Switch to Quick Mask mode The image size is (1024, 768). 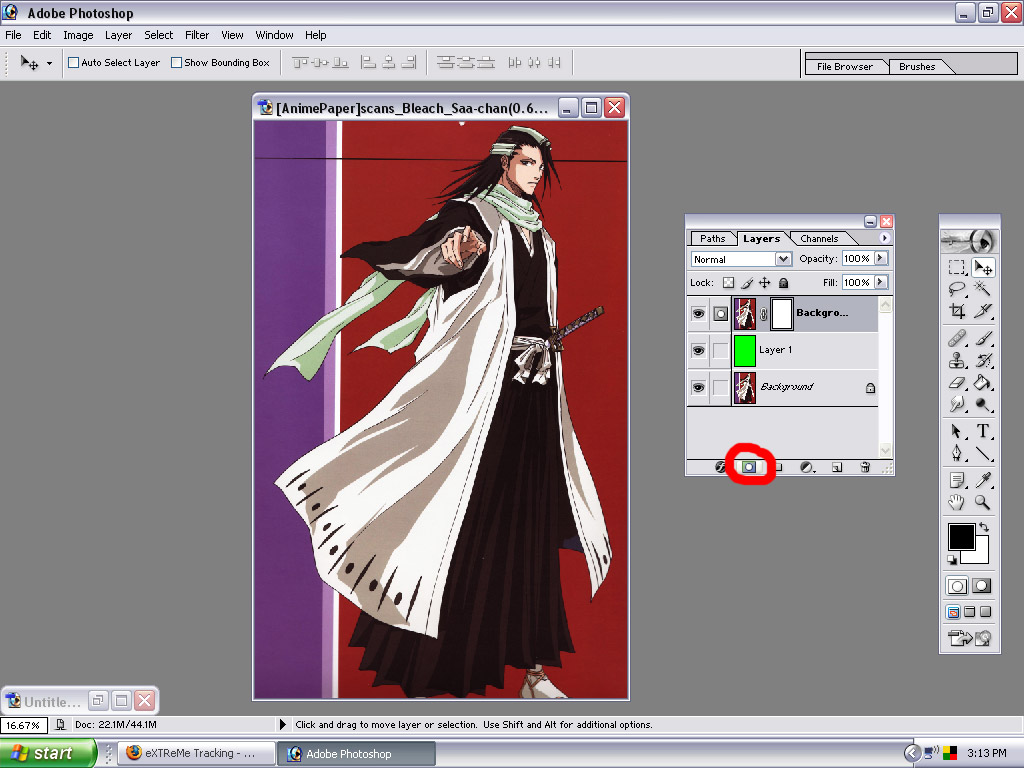(x=982, y=586)
